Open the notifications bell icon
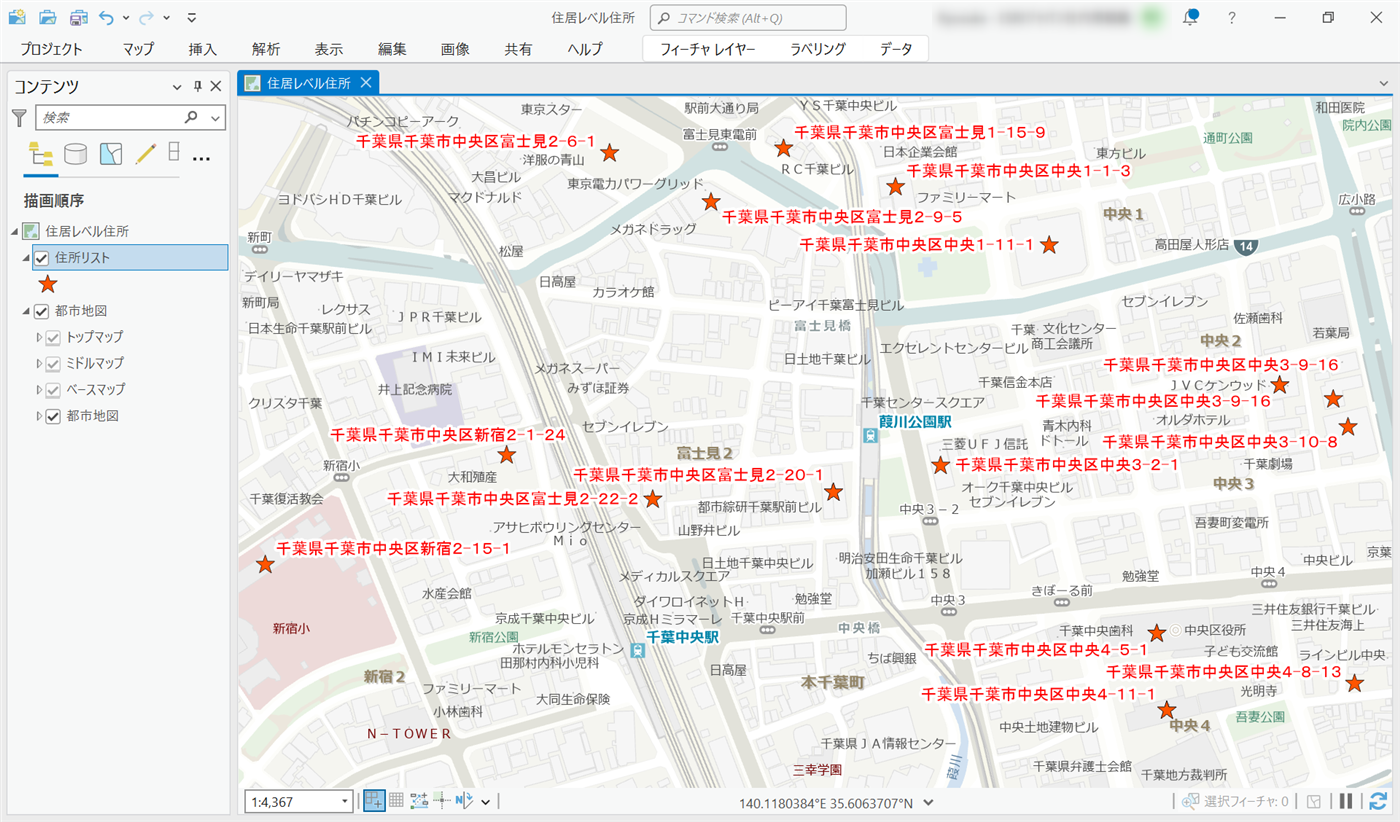 (x=1190, y=17)
